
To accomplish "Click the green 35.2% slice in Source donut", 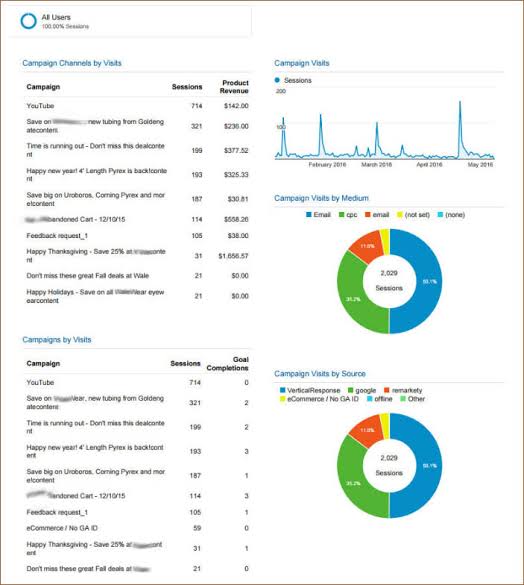I will click(353, 483).
